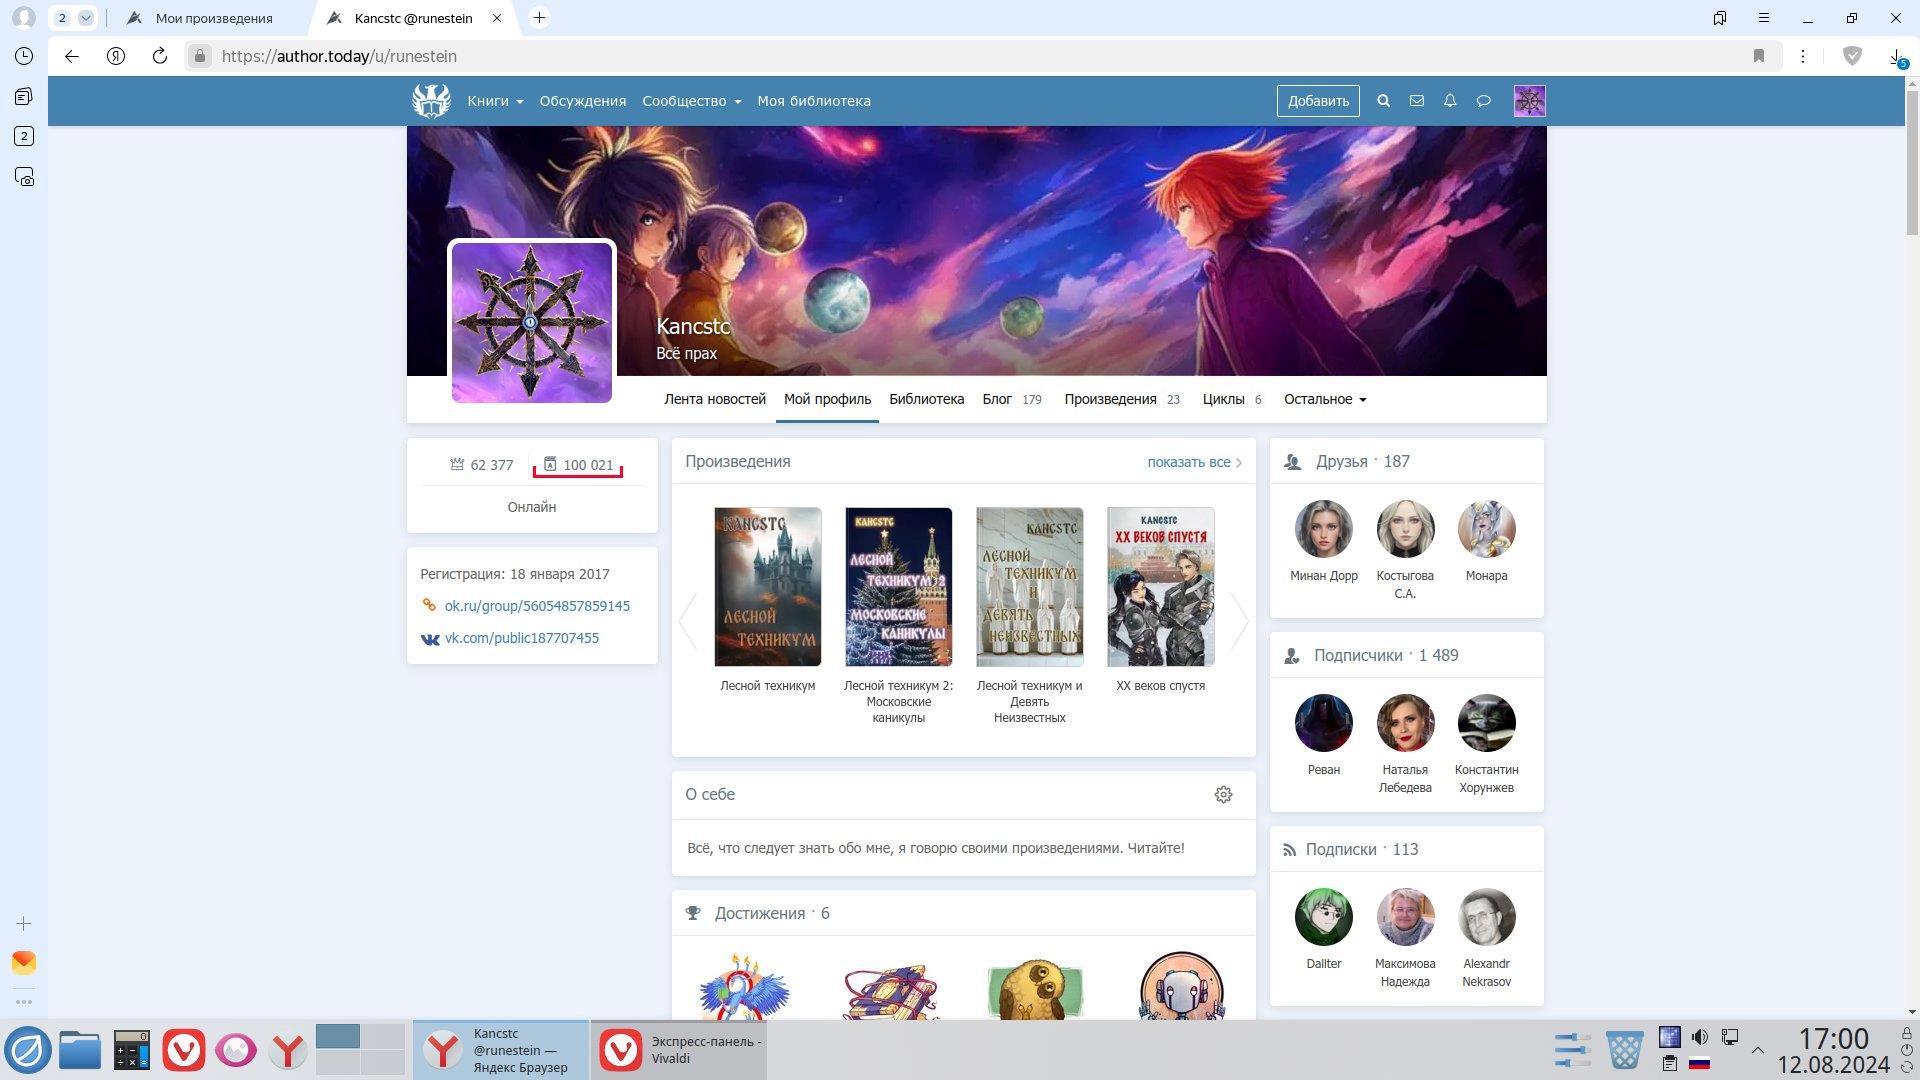The image size is (1920, 1080).
Task: Expand the Сообщество dropdown menu
Action: tap(692, 101)
